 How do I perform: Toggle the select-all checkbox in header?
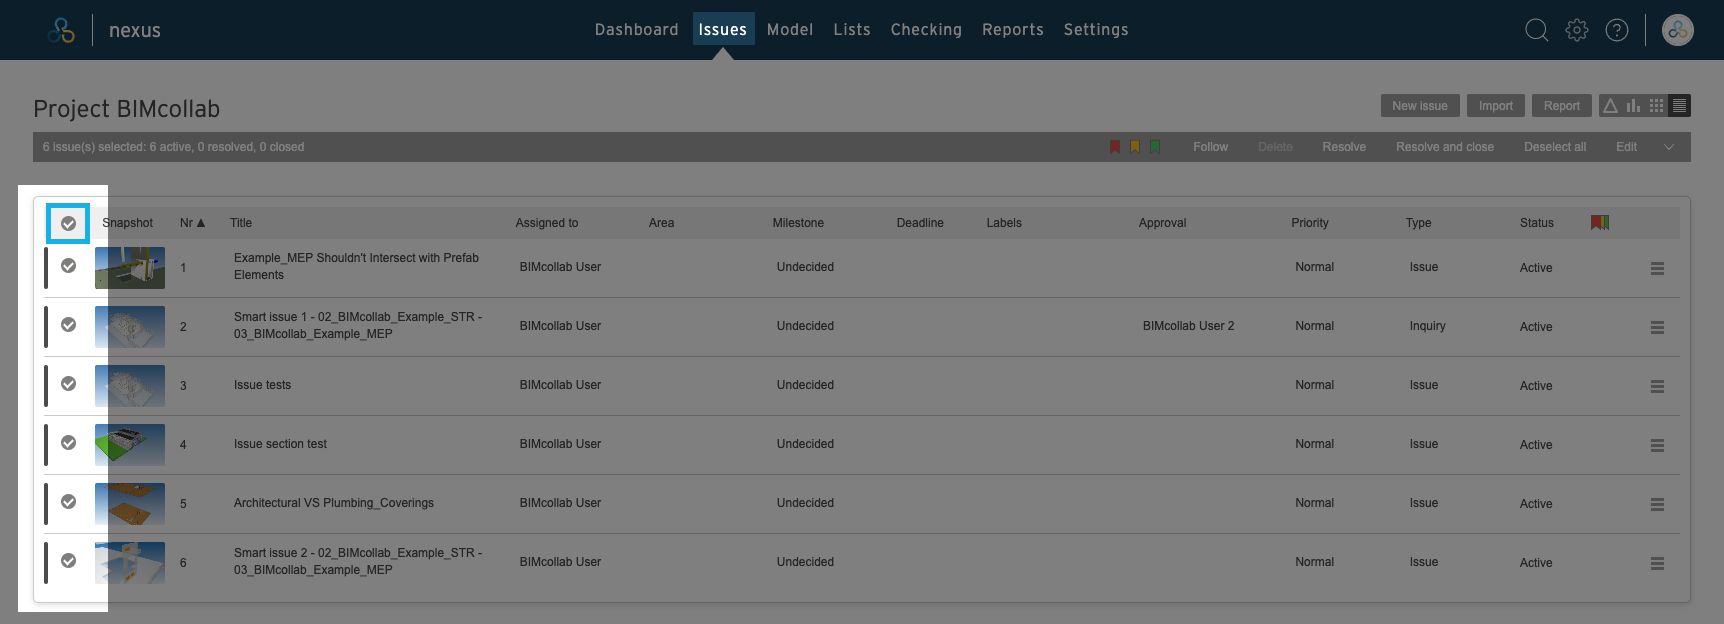click(68, 223)
